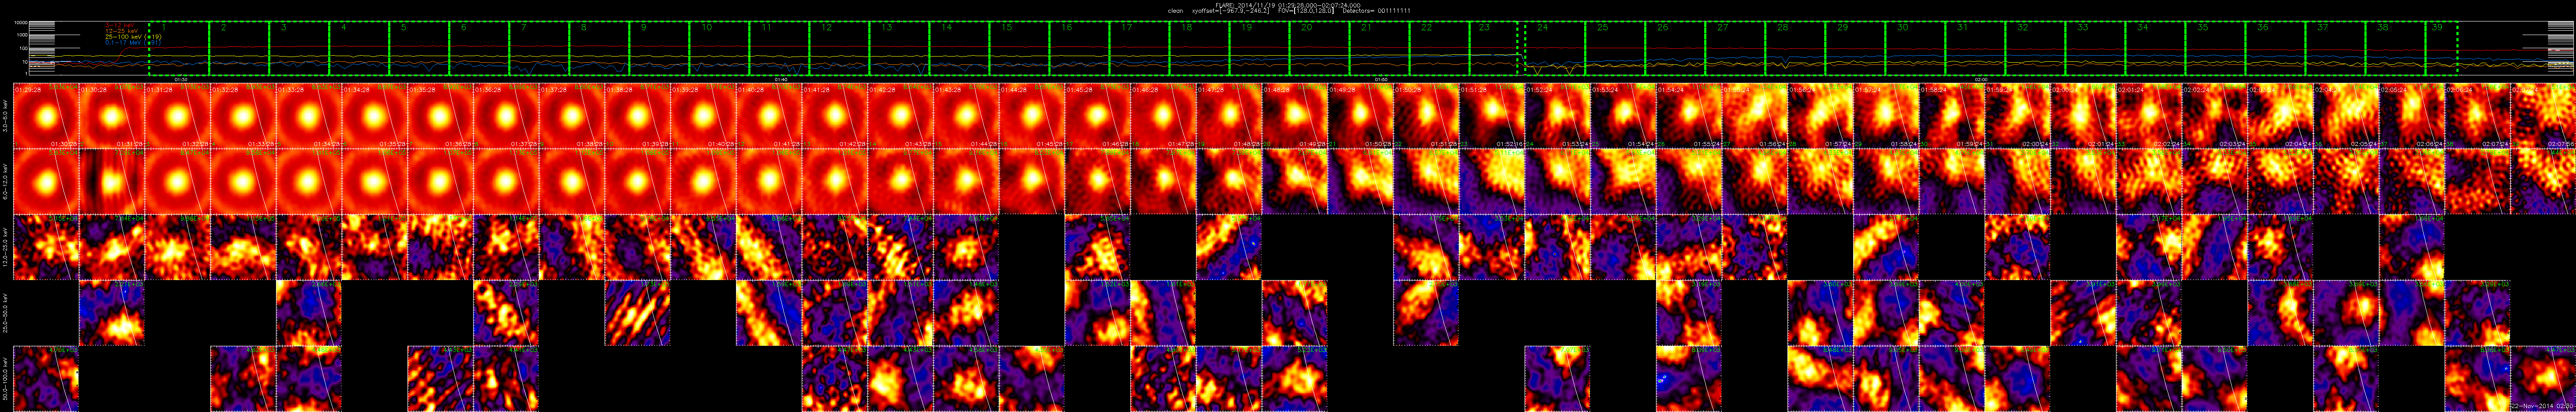Select time interval 21 in the lightcurve plot
2576x412 pixels.
point(1379,48)
